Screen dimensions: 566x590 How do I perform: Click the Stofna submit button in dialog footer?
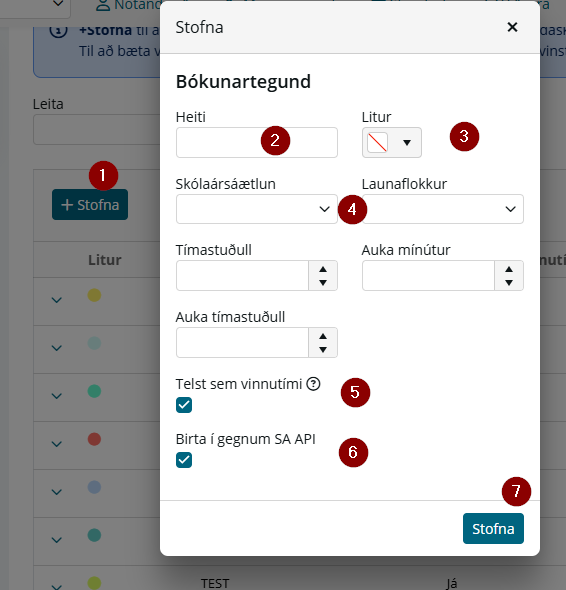(493, 529)
